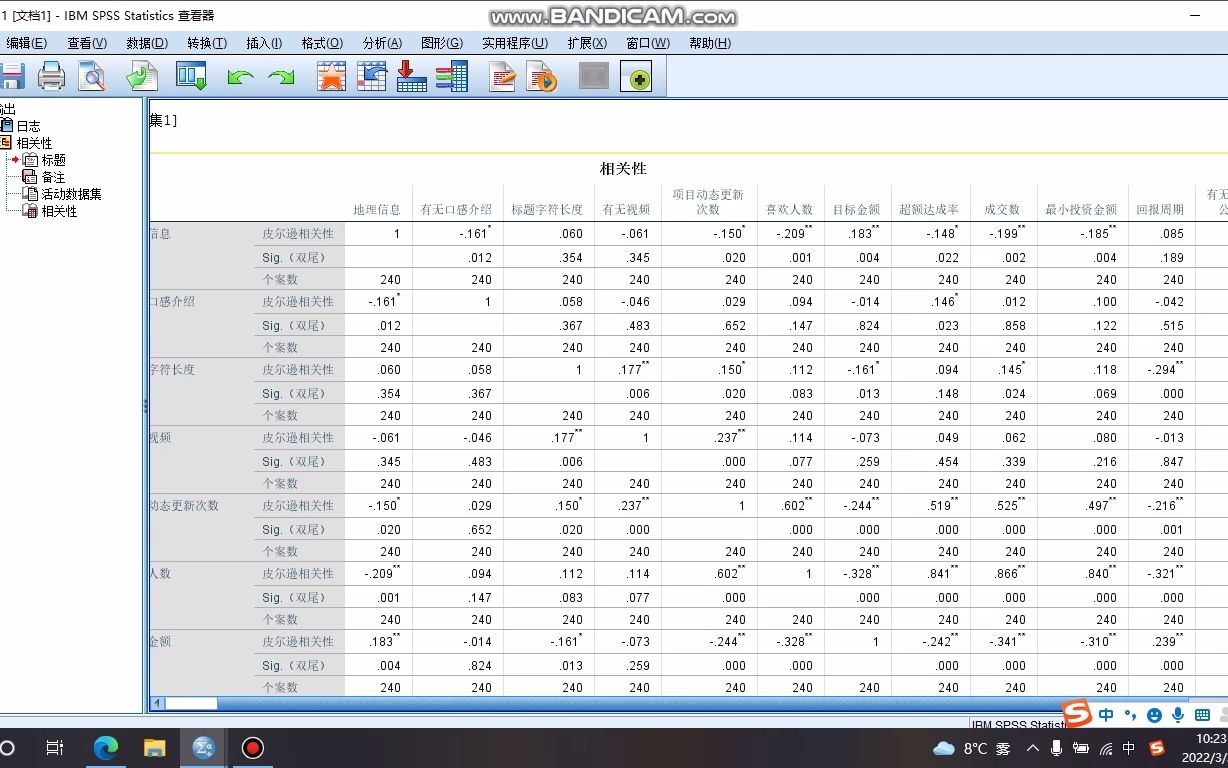Click the Save document toolbar icon
Image resolution: width=1228 pixels, height=768 pixels.
11,76
